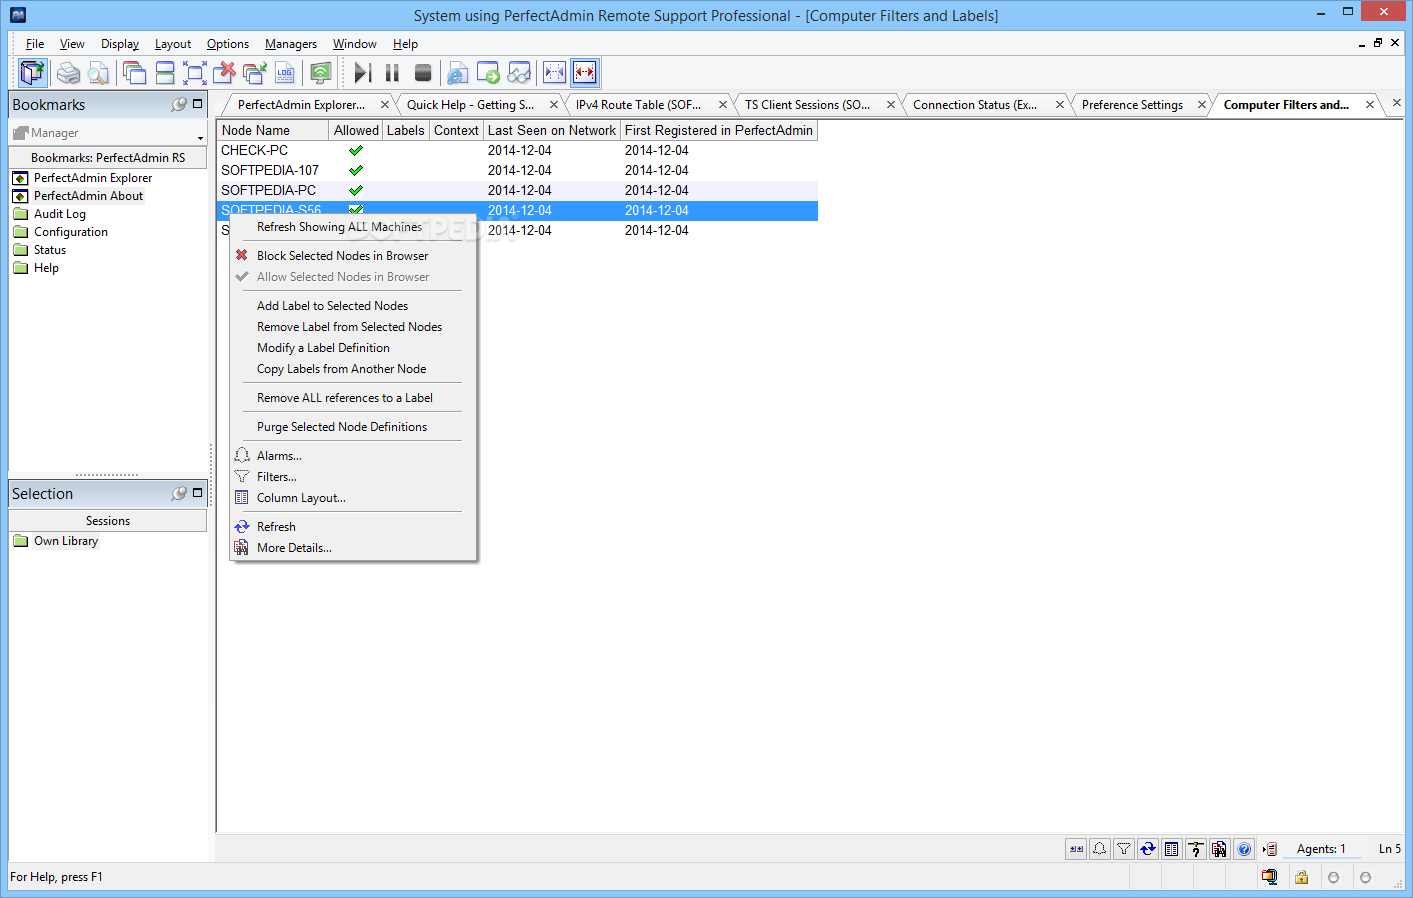
Task: Click the blue refresh arrows icon in the status bar
Action: 1148,849
